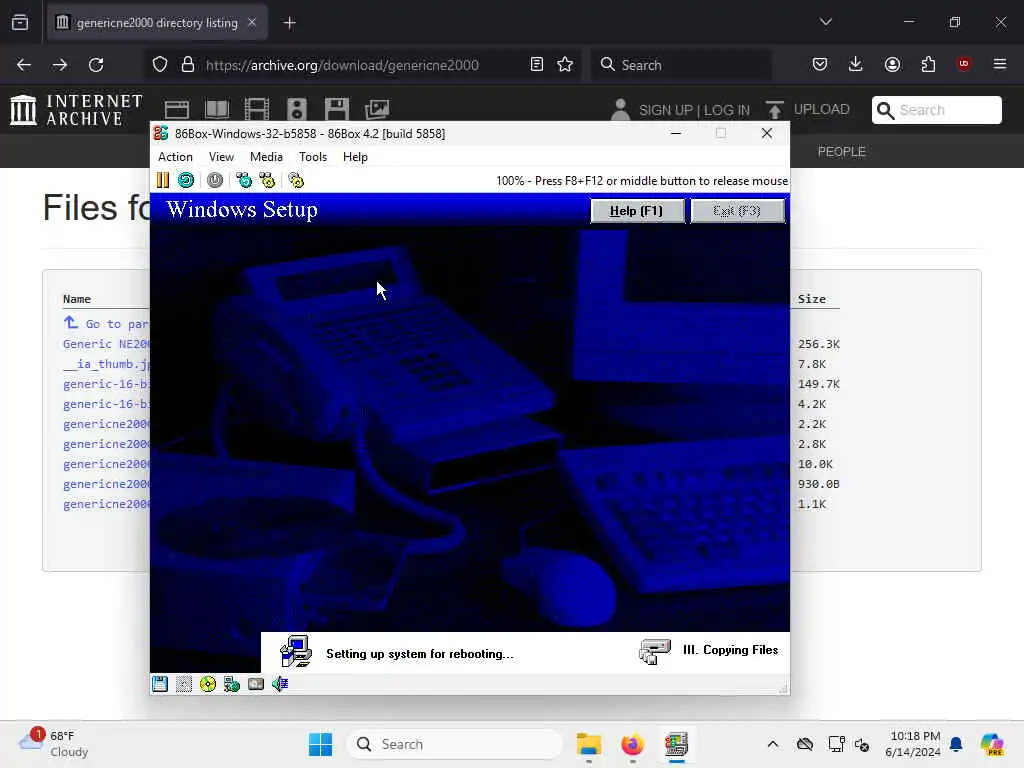Send Ctrl+Alt+Esc icon in 86Box toolbar
The image size is (1024, 768).
(x=267, y=180)
